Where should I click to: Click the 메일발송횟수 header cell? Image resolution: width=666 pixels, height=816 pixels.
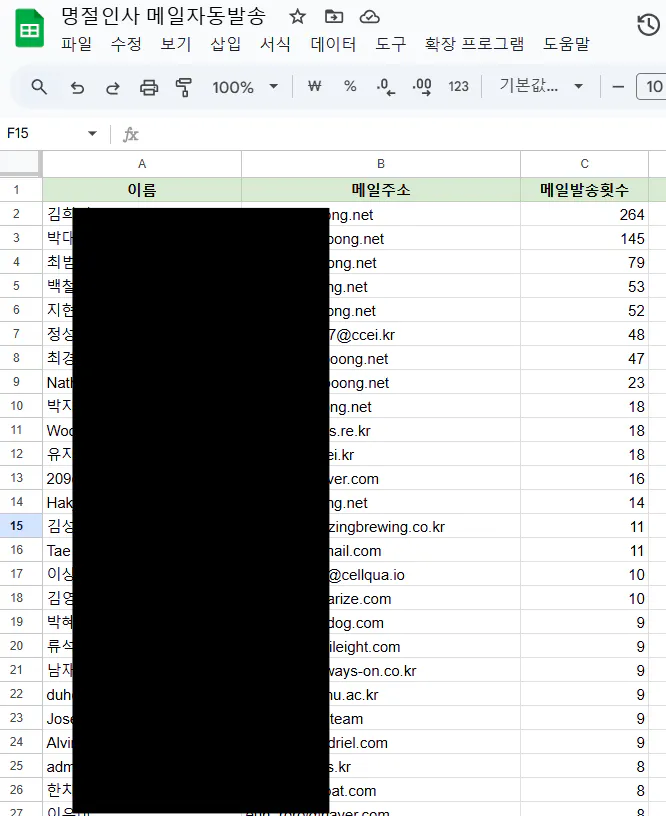584,189
